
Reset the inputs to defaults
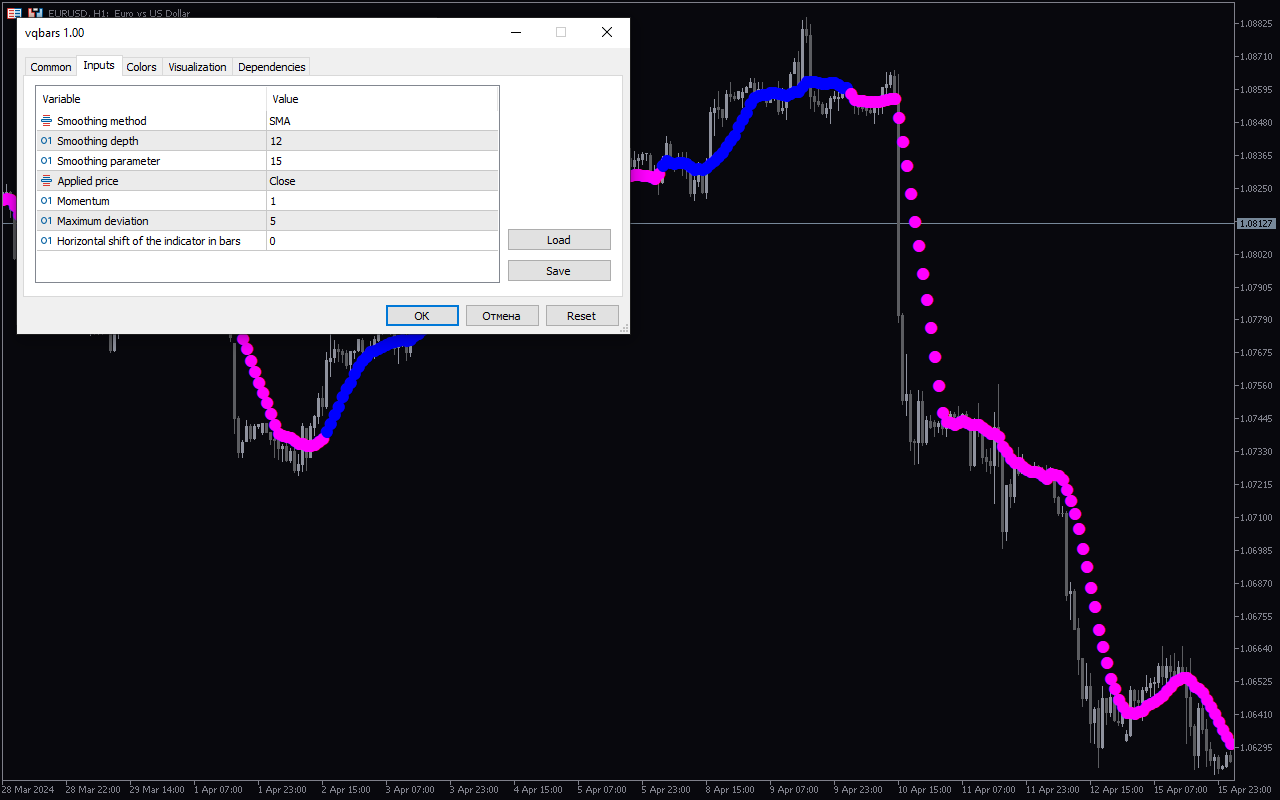582,316
